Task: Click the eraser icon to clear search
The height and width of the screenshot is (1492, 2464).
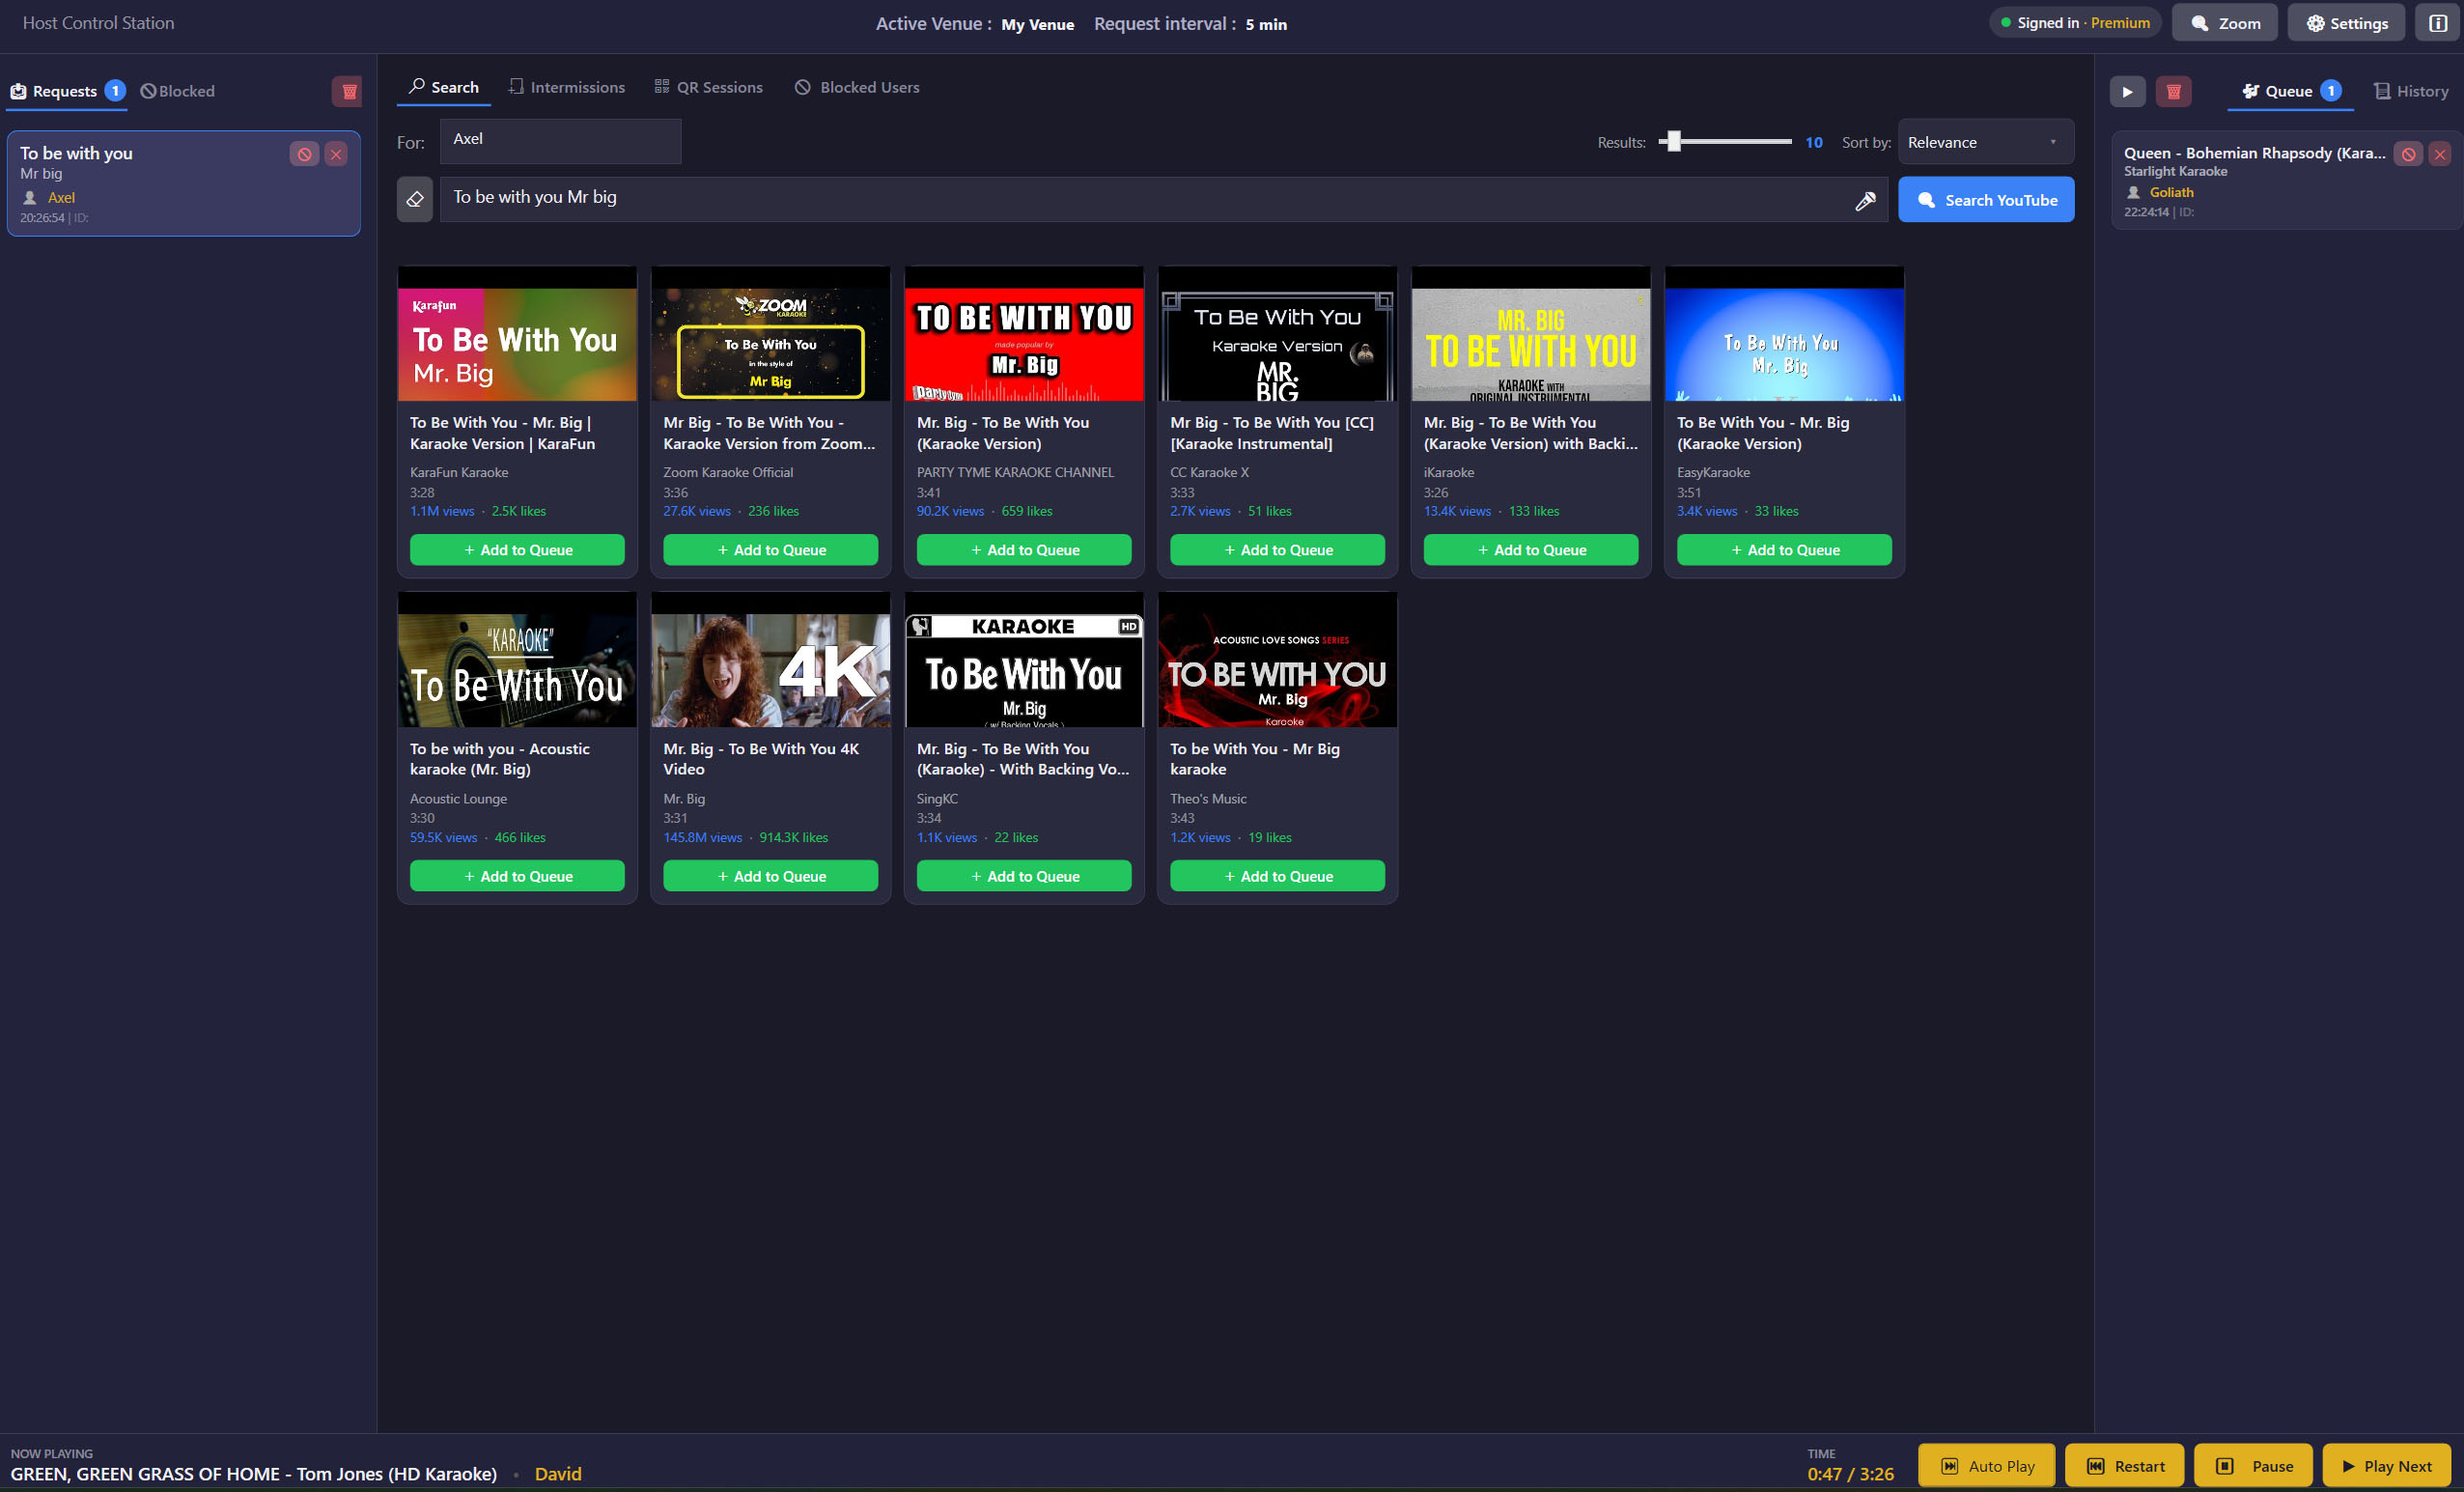Action: tap(415, 199)
